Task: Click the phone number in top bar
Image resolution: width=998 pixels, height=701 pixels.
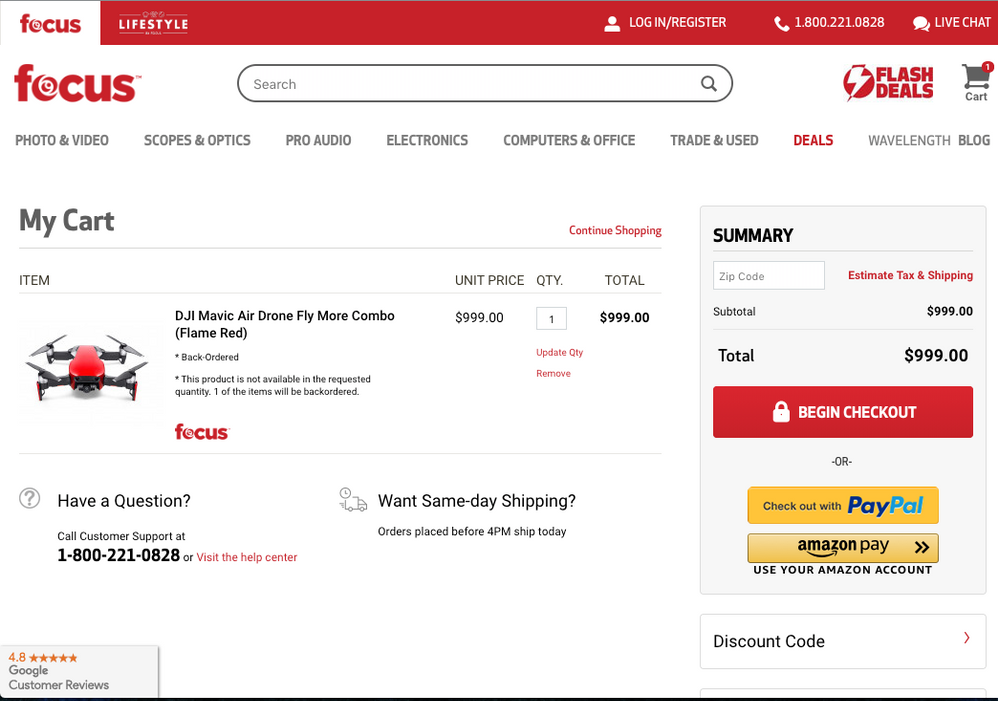Action: point(838,22)
